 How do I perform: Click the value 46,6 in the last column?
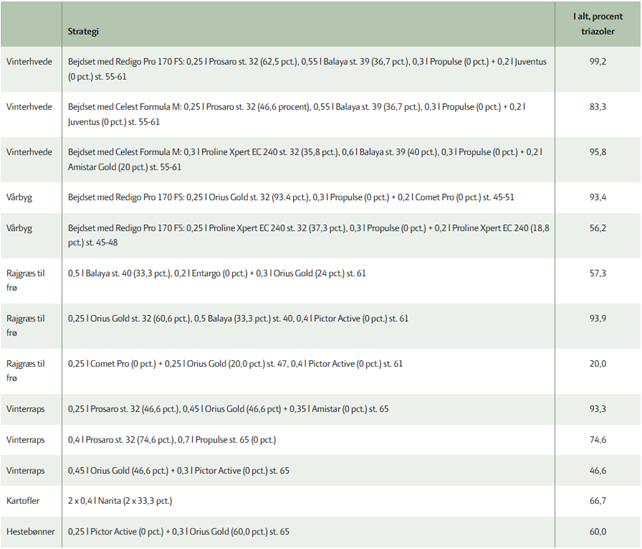coord(598,471)
